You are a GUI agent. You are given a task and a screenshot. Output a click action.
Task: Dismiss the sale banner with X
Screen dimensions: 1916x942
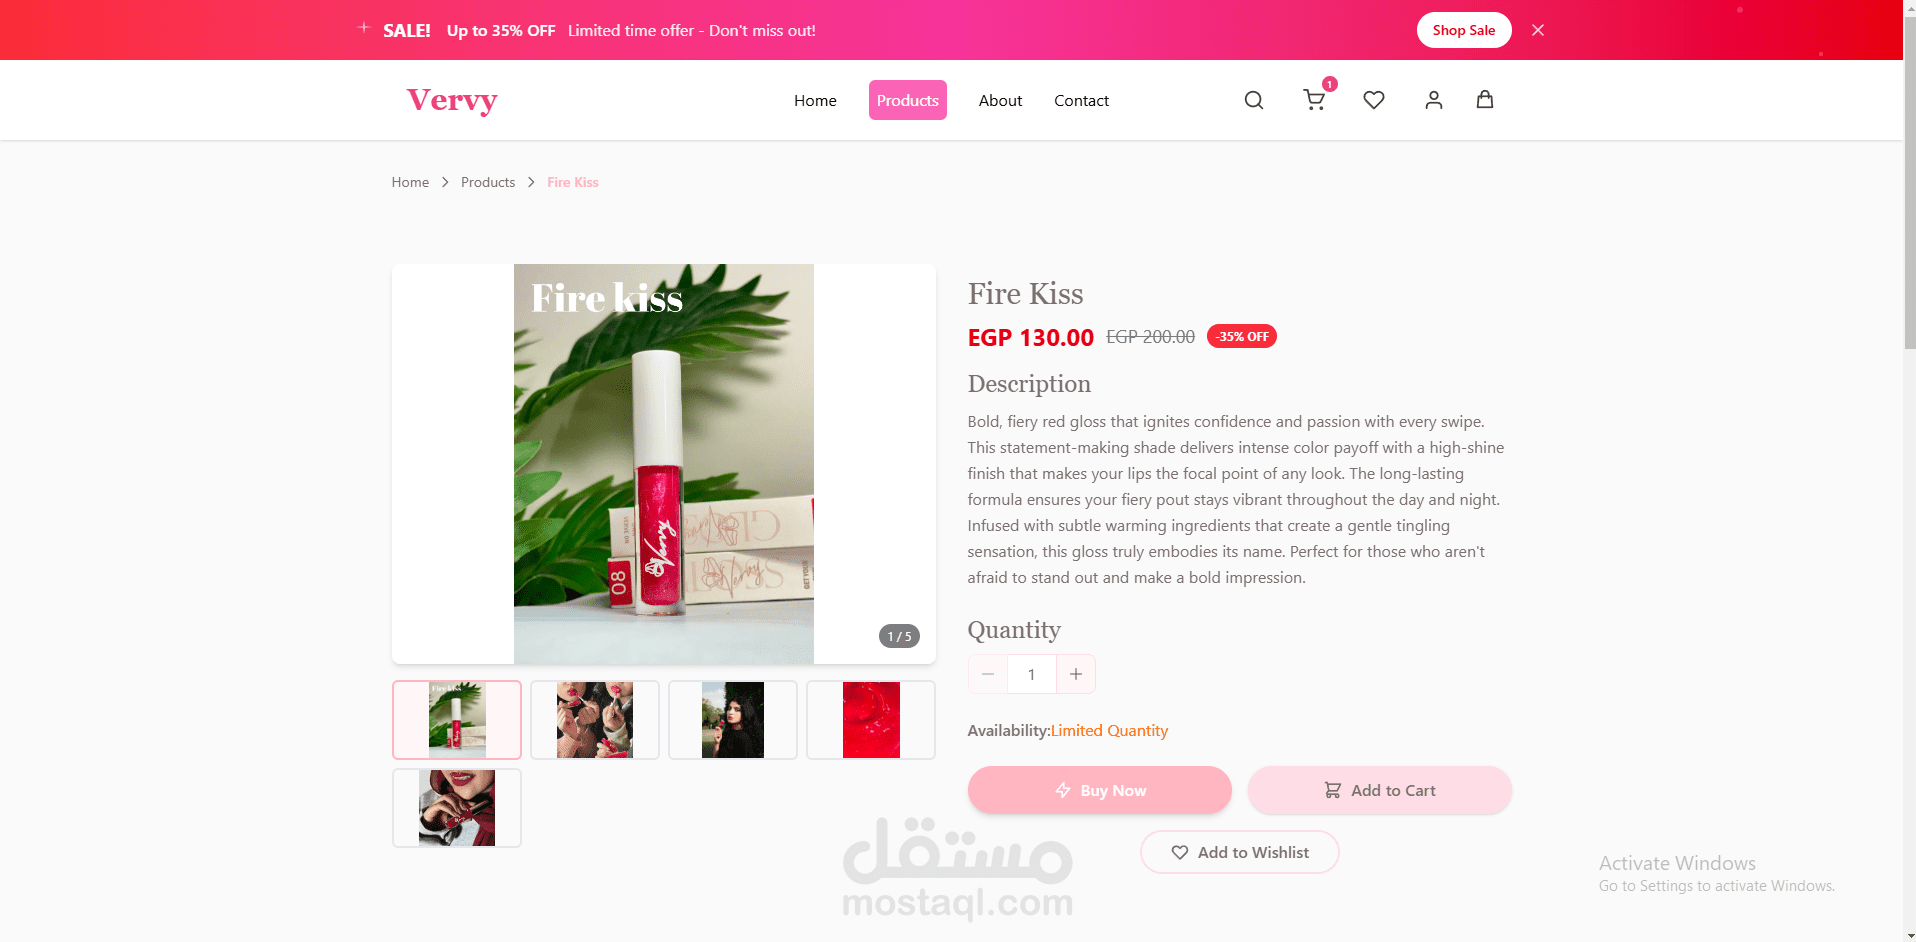coord(1538,30)
